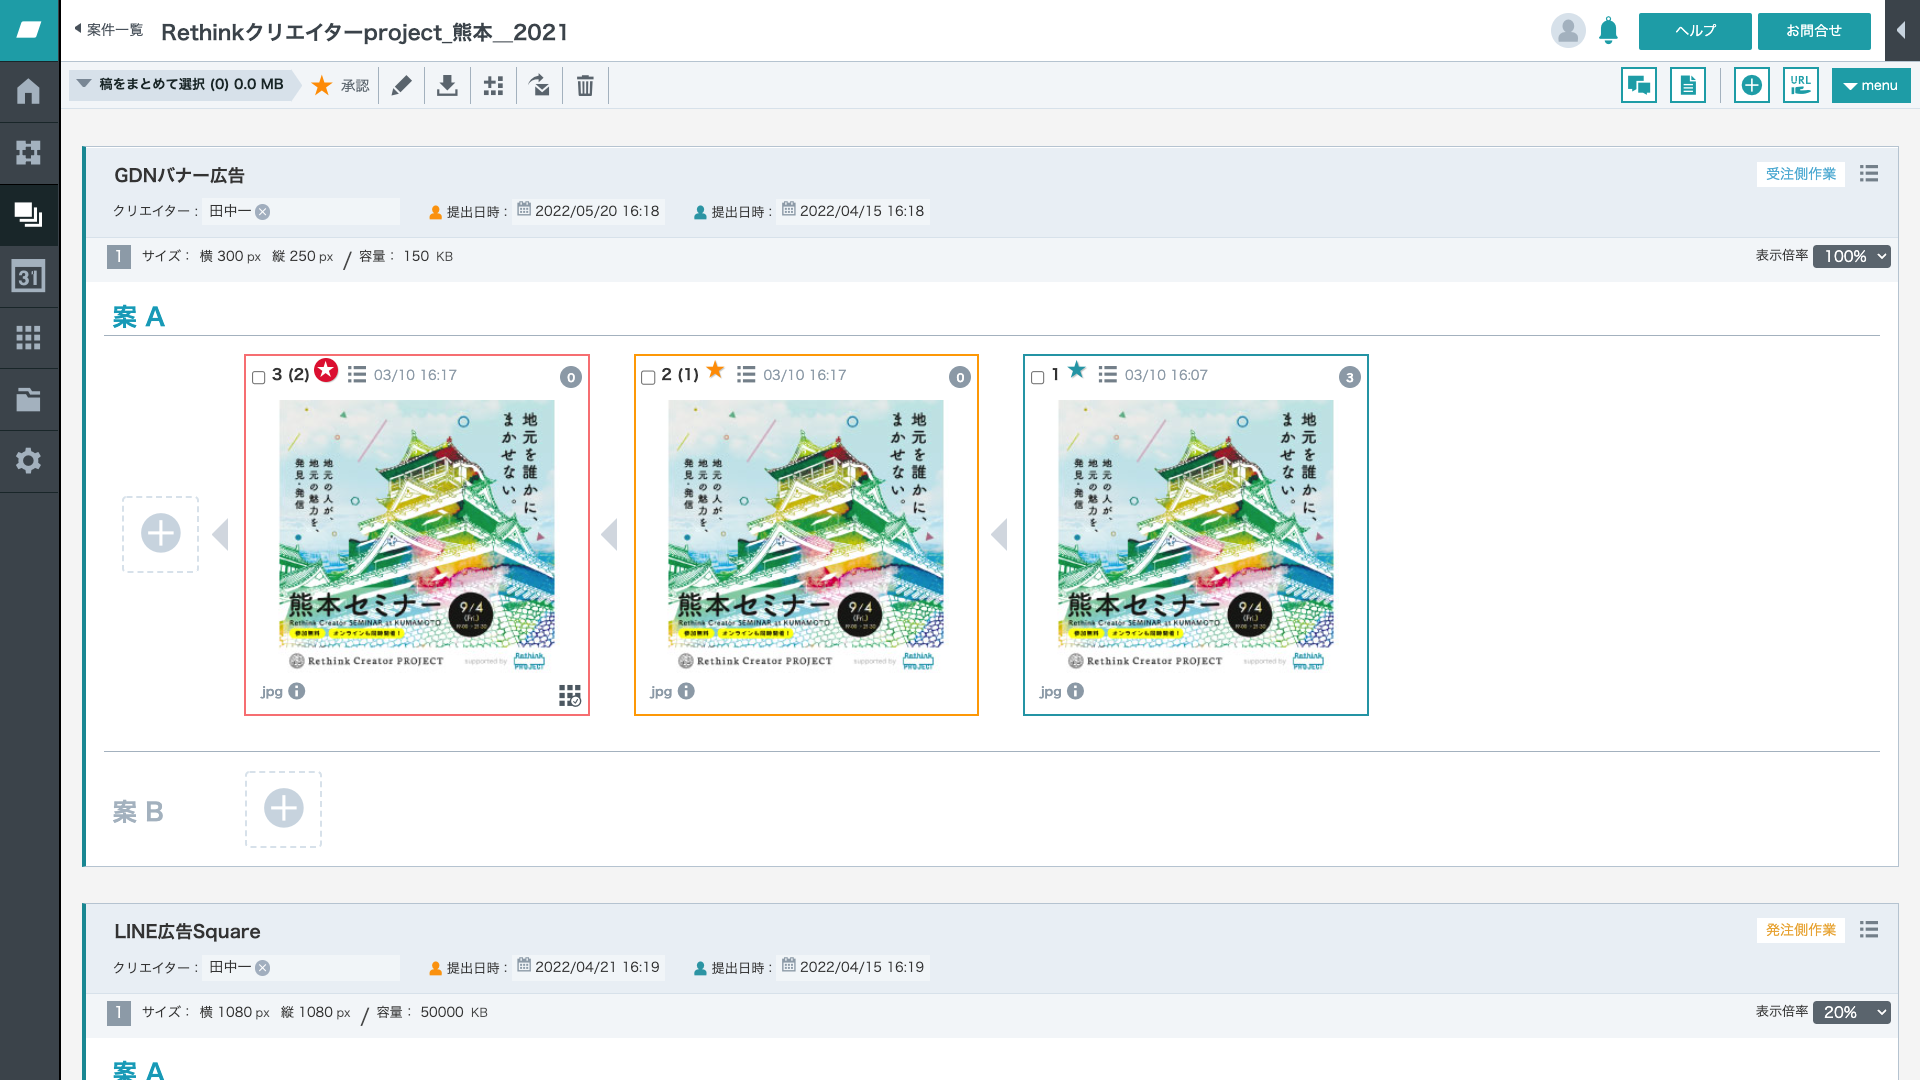Open draft 1 banner thumbnail
Screen dimensions: 1920x1080
1195,535
